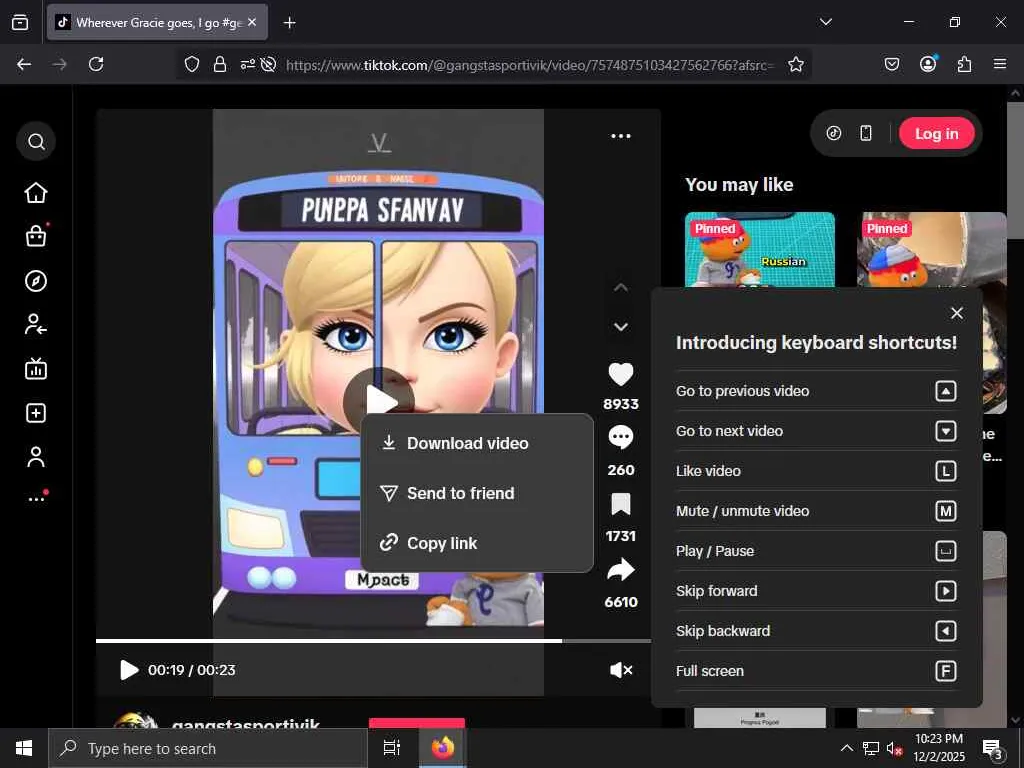Open the Following people icon
The width and height of the screenshot is (1024, 768).
click(x=36, y=325)
